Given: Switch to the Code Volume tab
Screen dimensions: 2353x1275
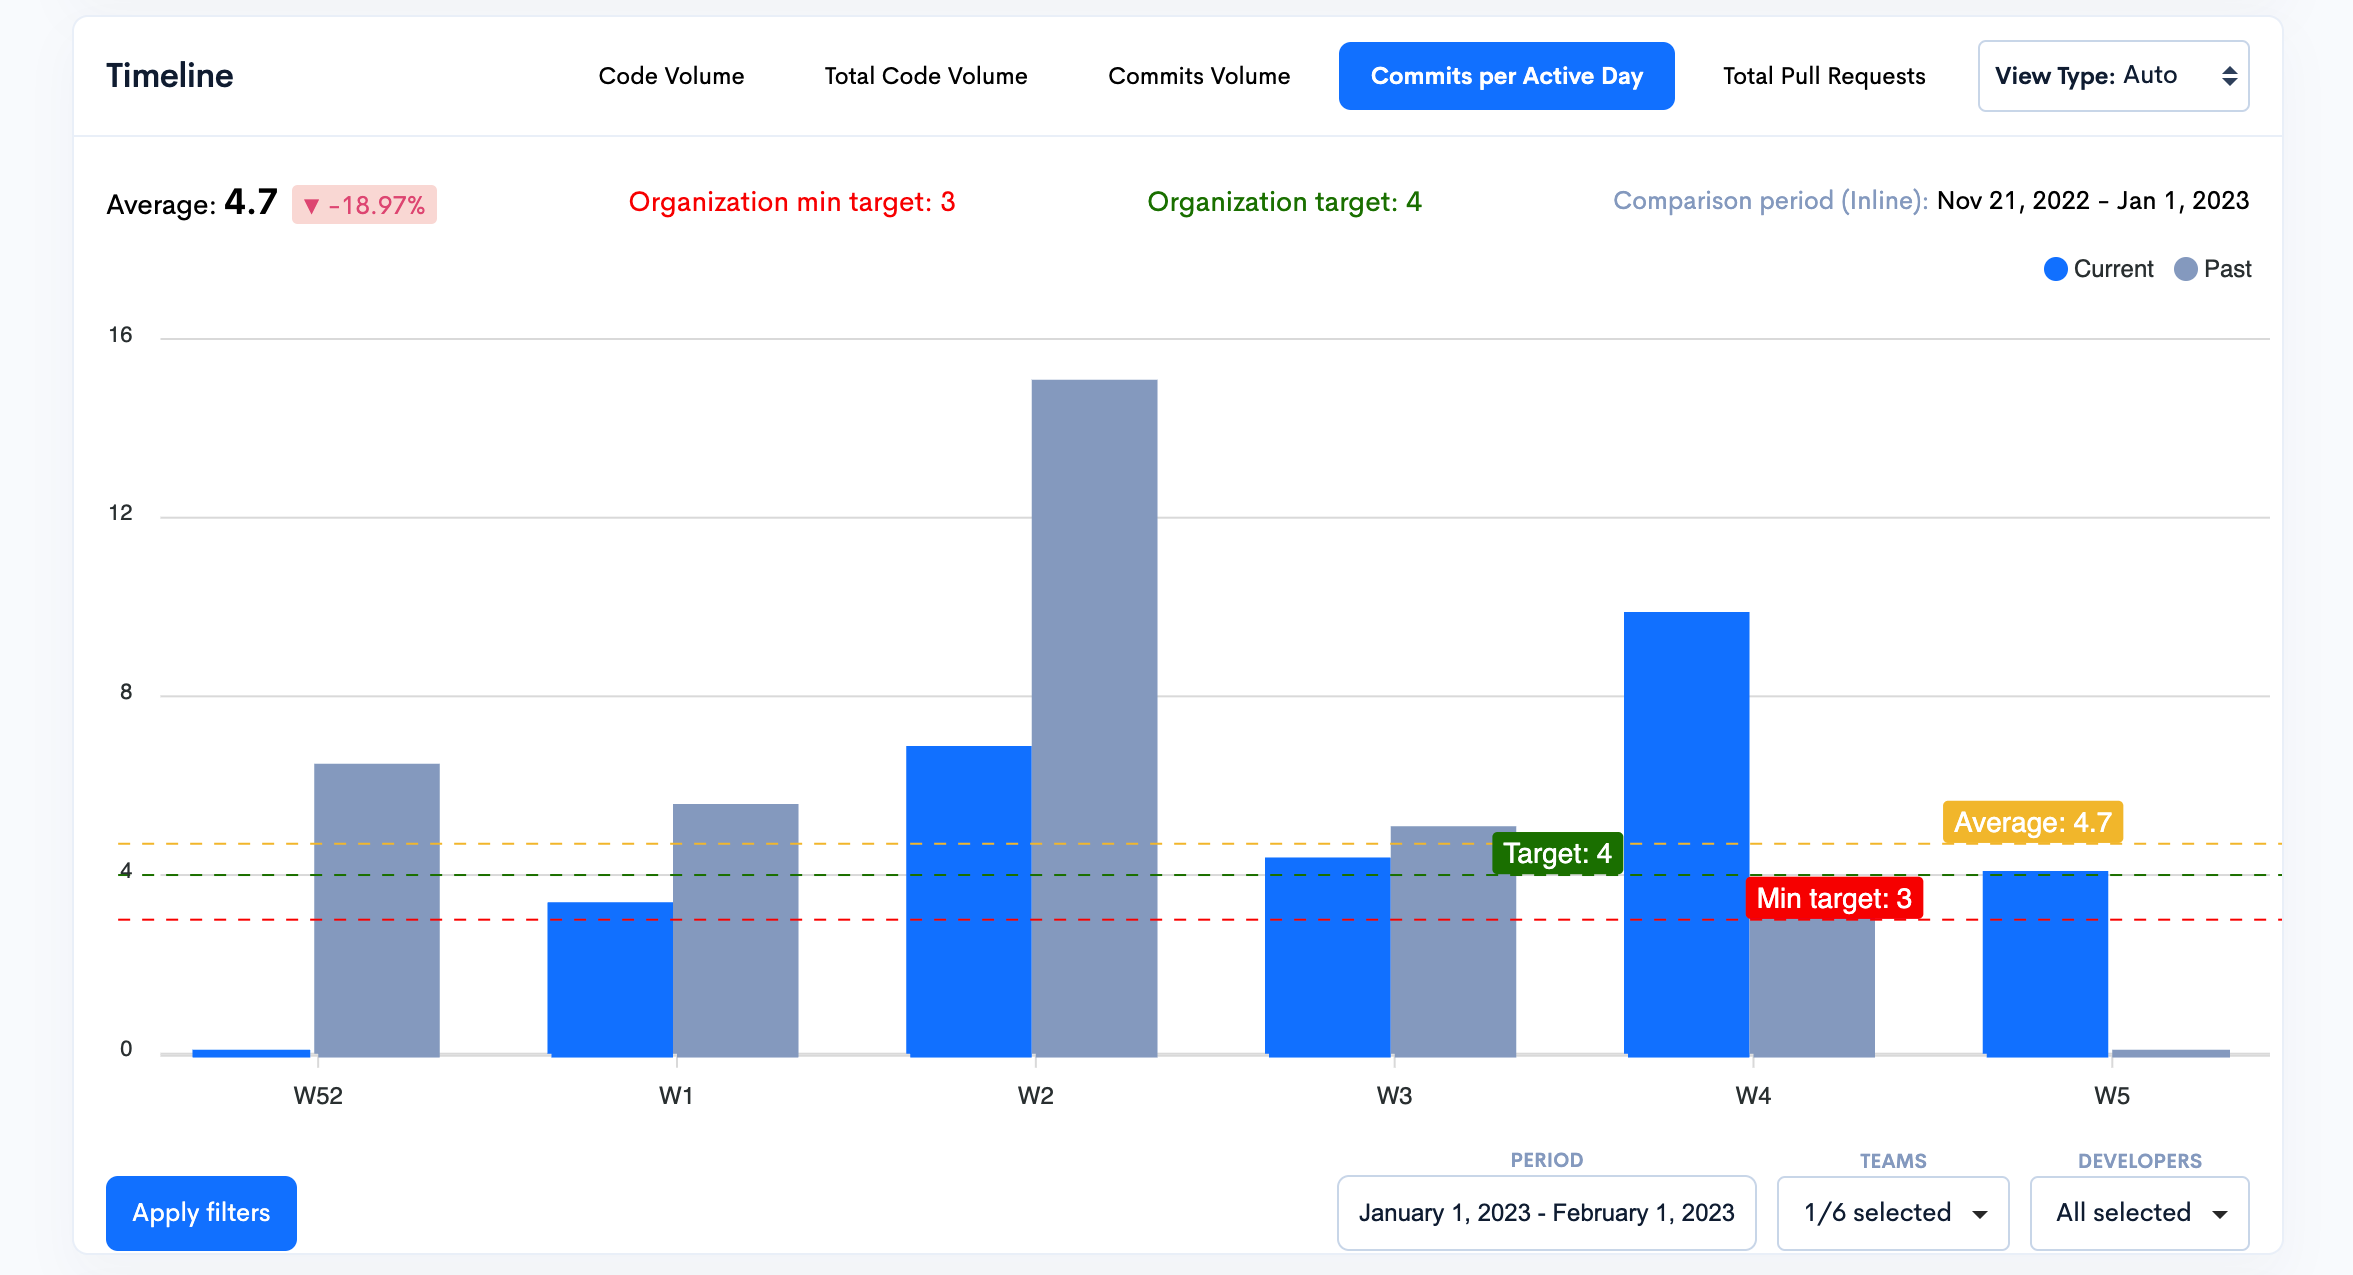Looking at the screenshot, I should coord(671,76).
